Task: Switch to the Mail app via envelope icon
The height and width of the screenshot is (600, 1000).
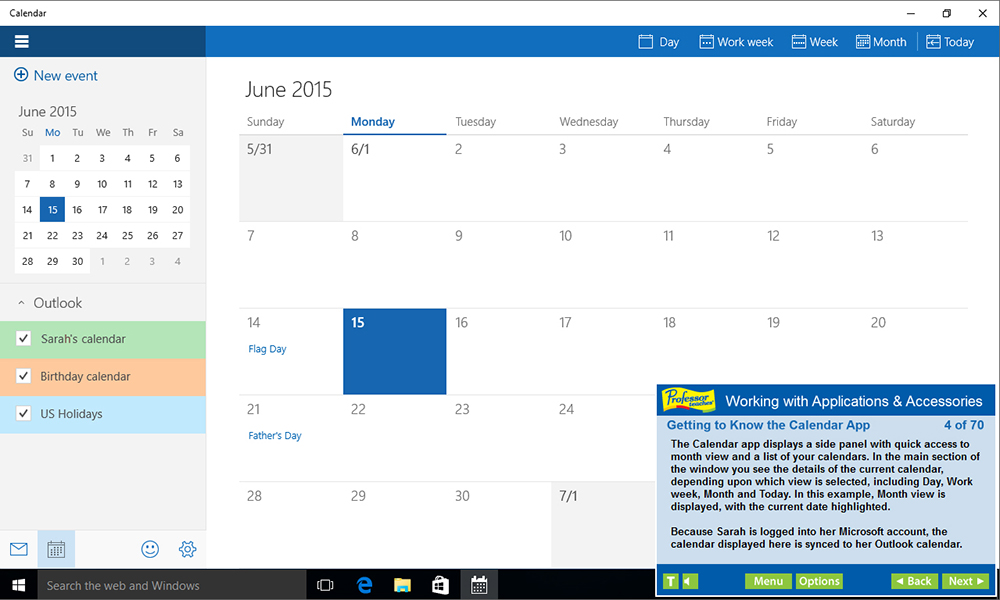Action: (18, 548)
